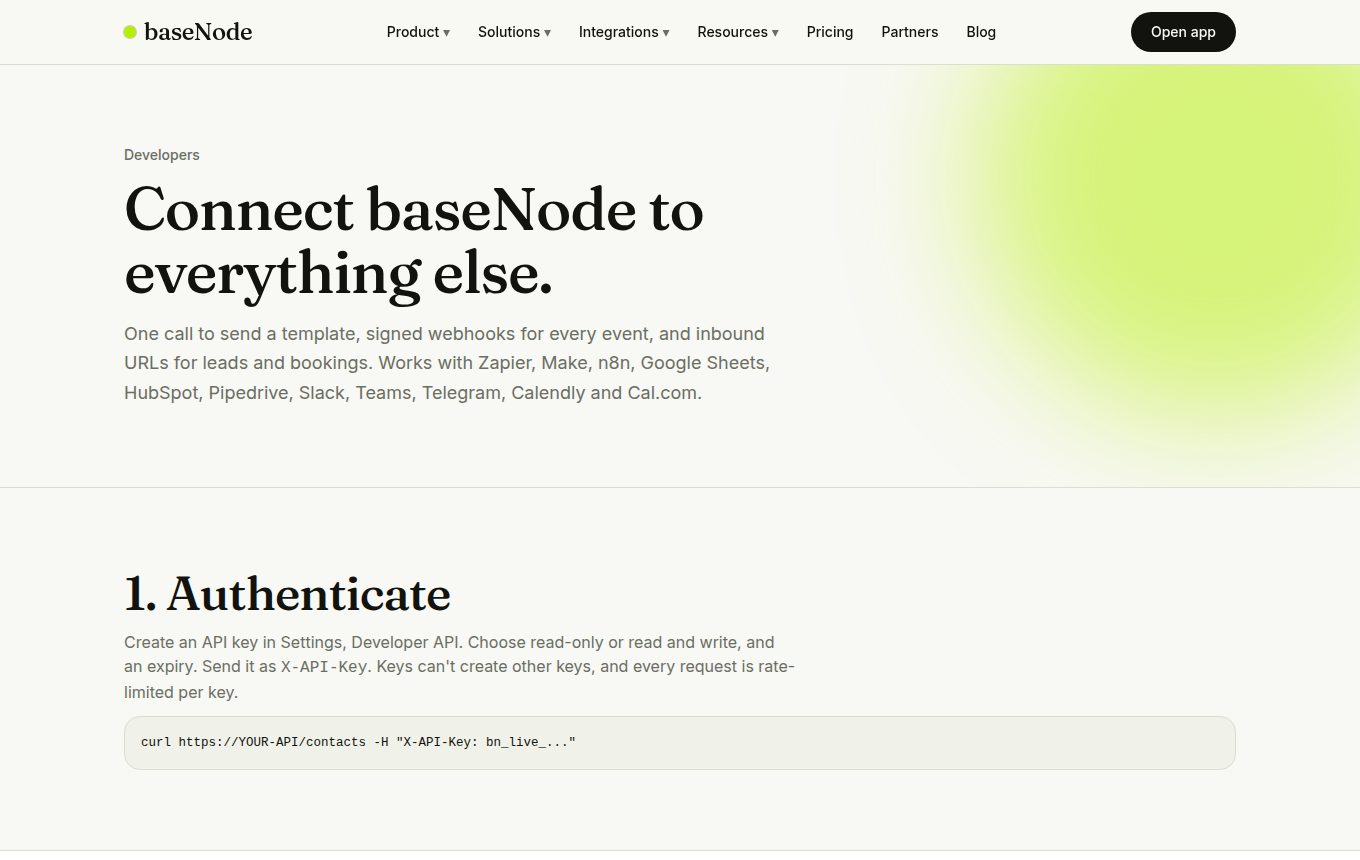Viewport: 1360px width, 860px height.
Task: Go to the baseNode home link
Action: point(188,32)
